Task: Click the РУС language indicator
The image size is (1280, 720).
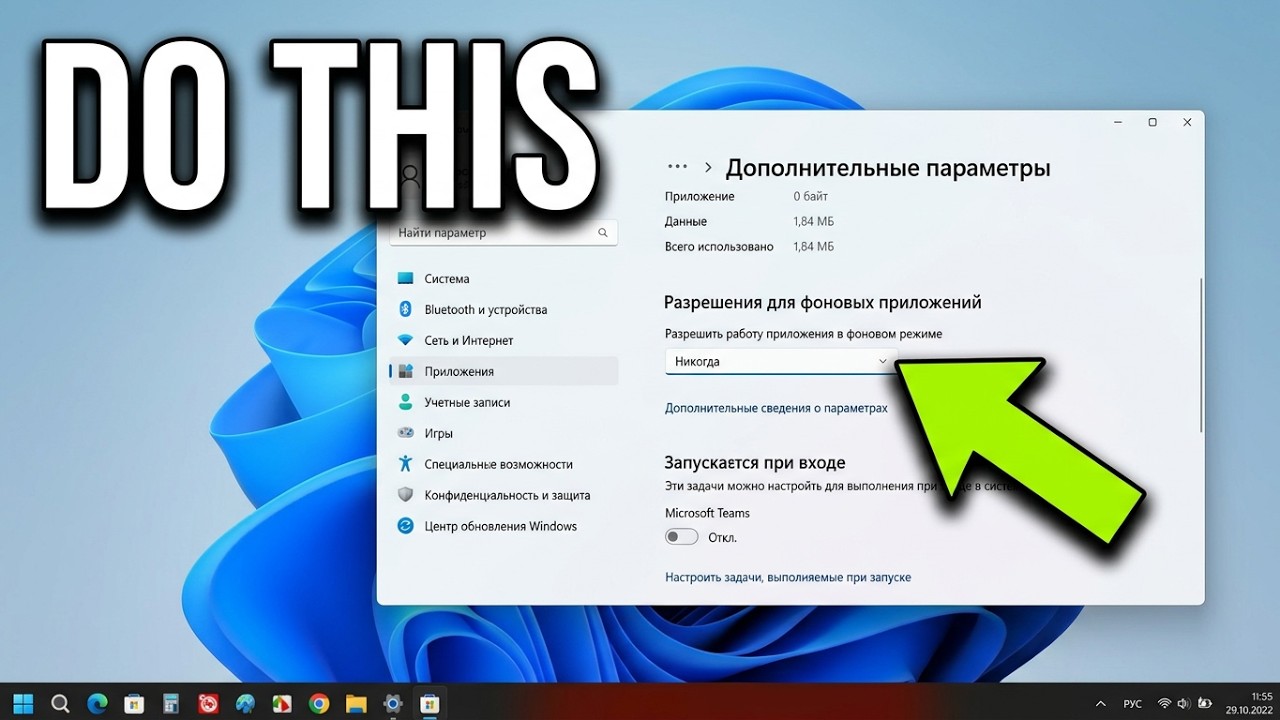Action: (1132, 704)
